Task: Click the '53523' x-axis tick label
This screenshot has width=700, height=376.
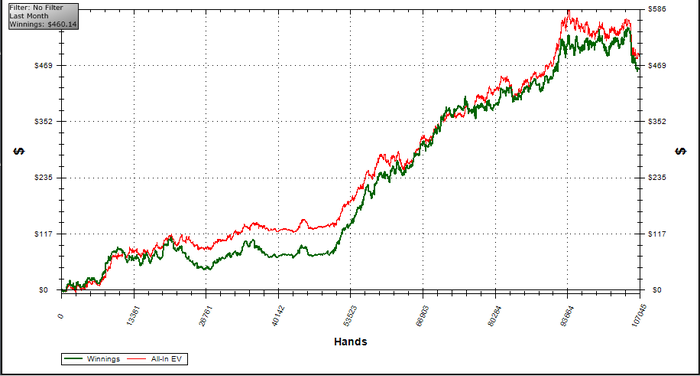Action: [350, 315]
